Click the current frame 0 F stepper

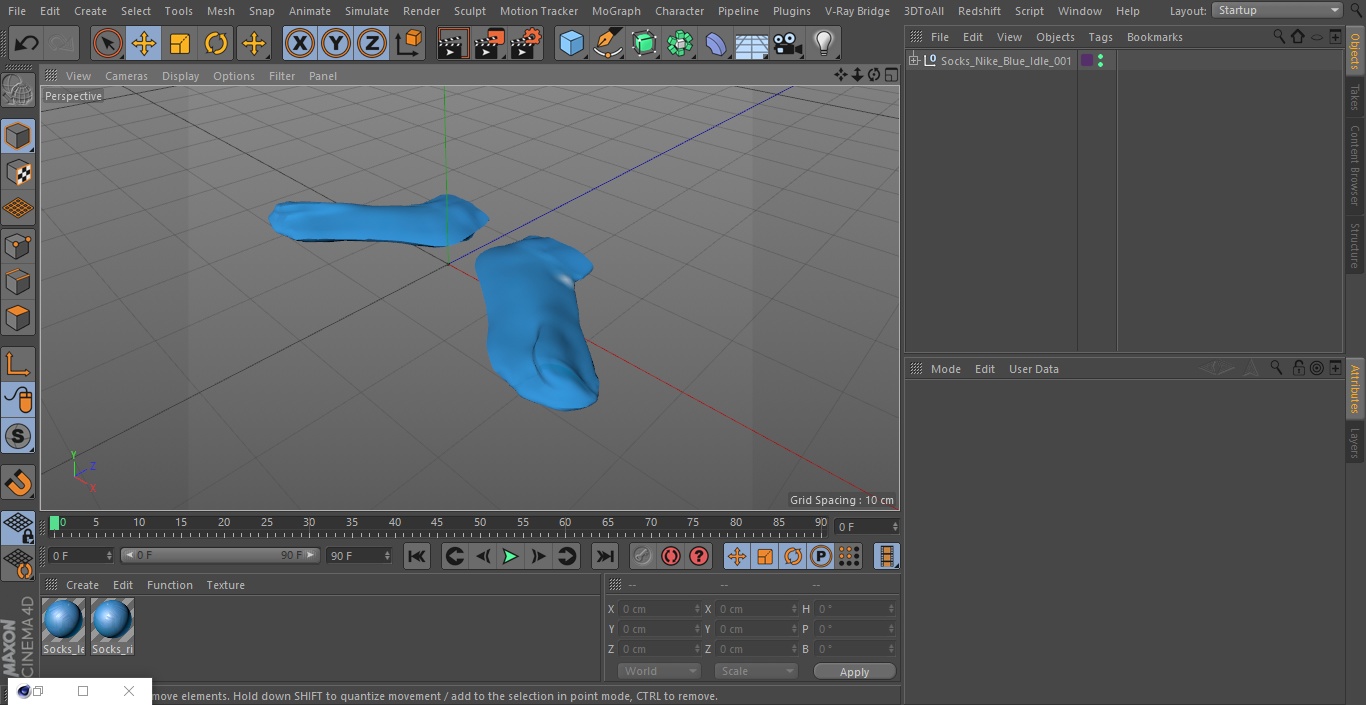click(x=895, y=526)
